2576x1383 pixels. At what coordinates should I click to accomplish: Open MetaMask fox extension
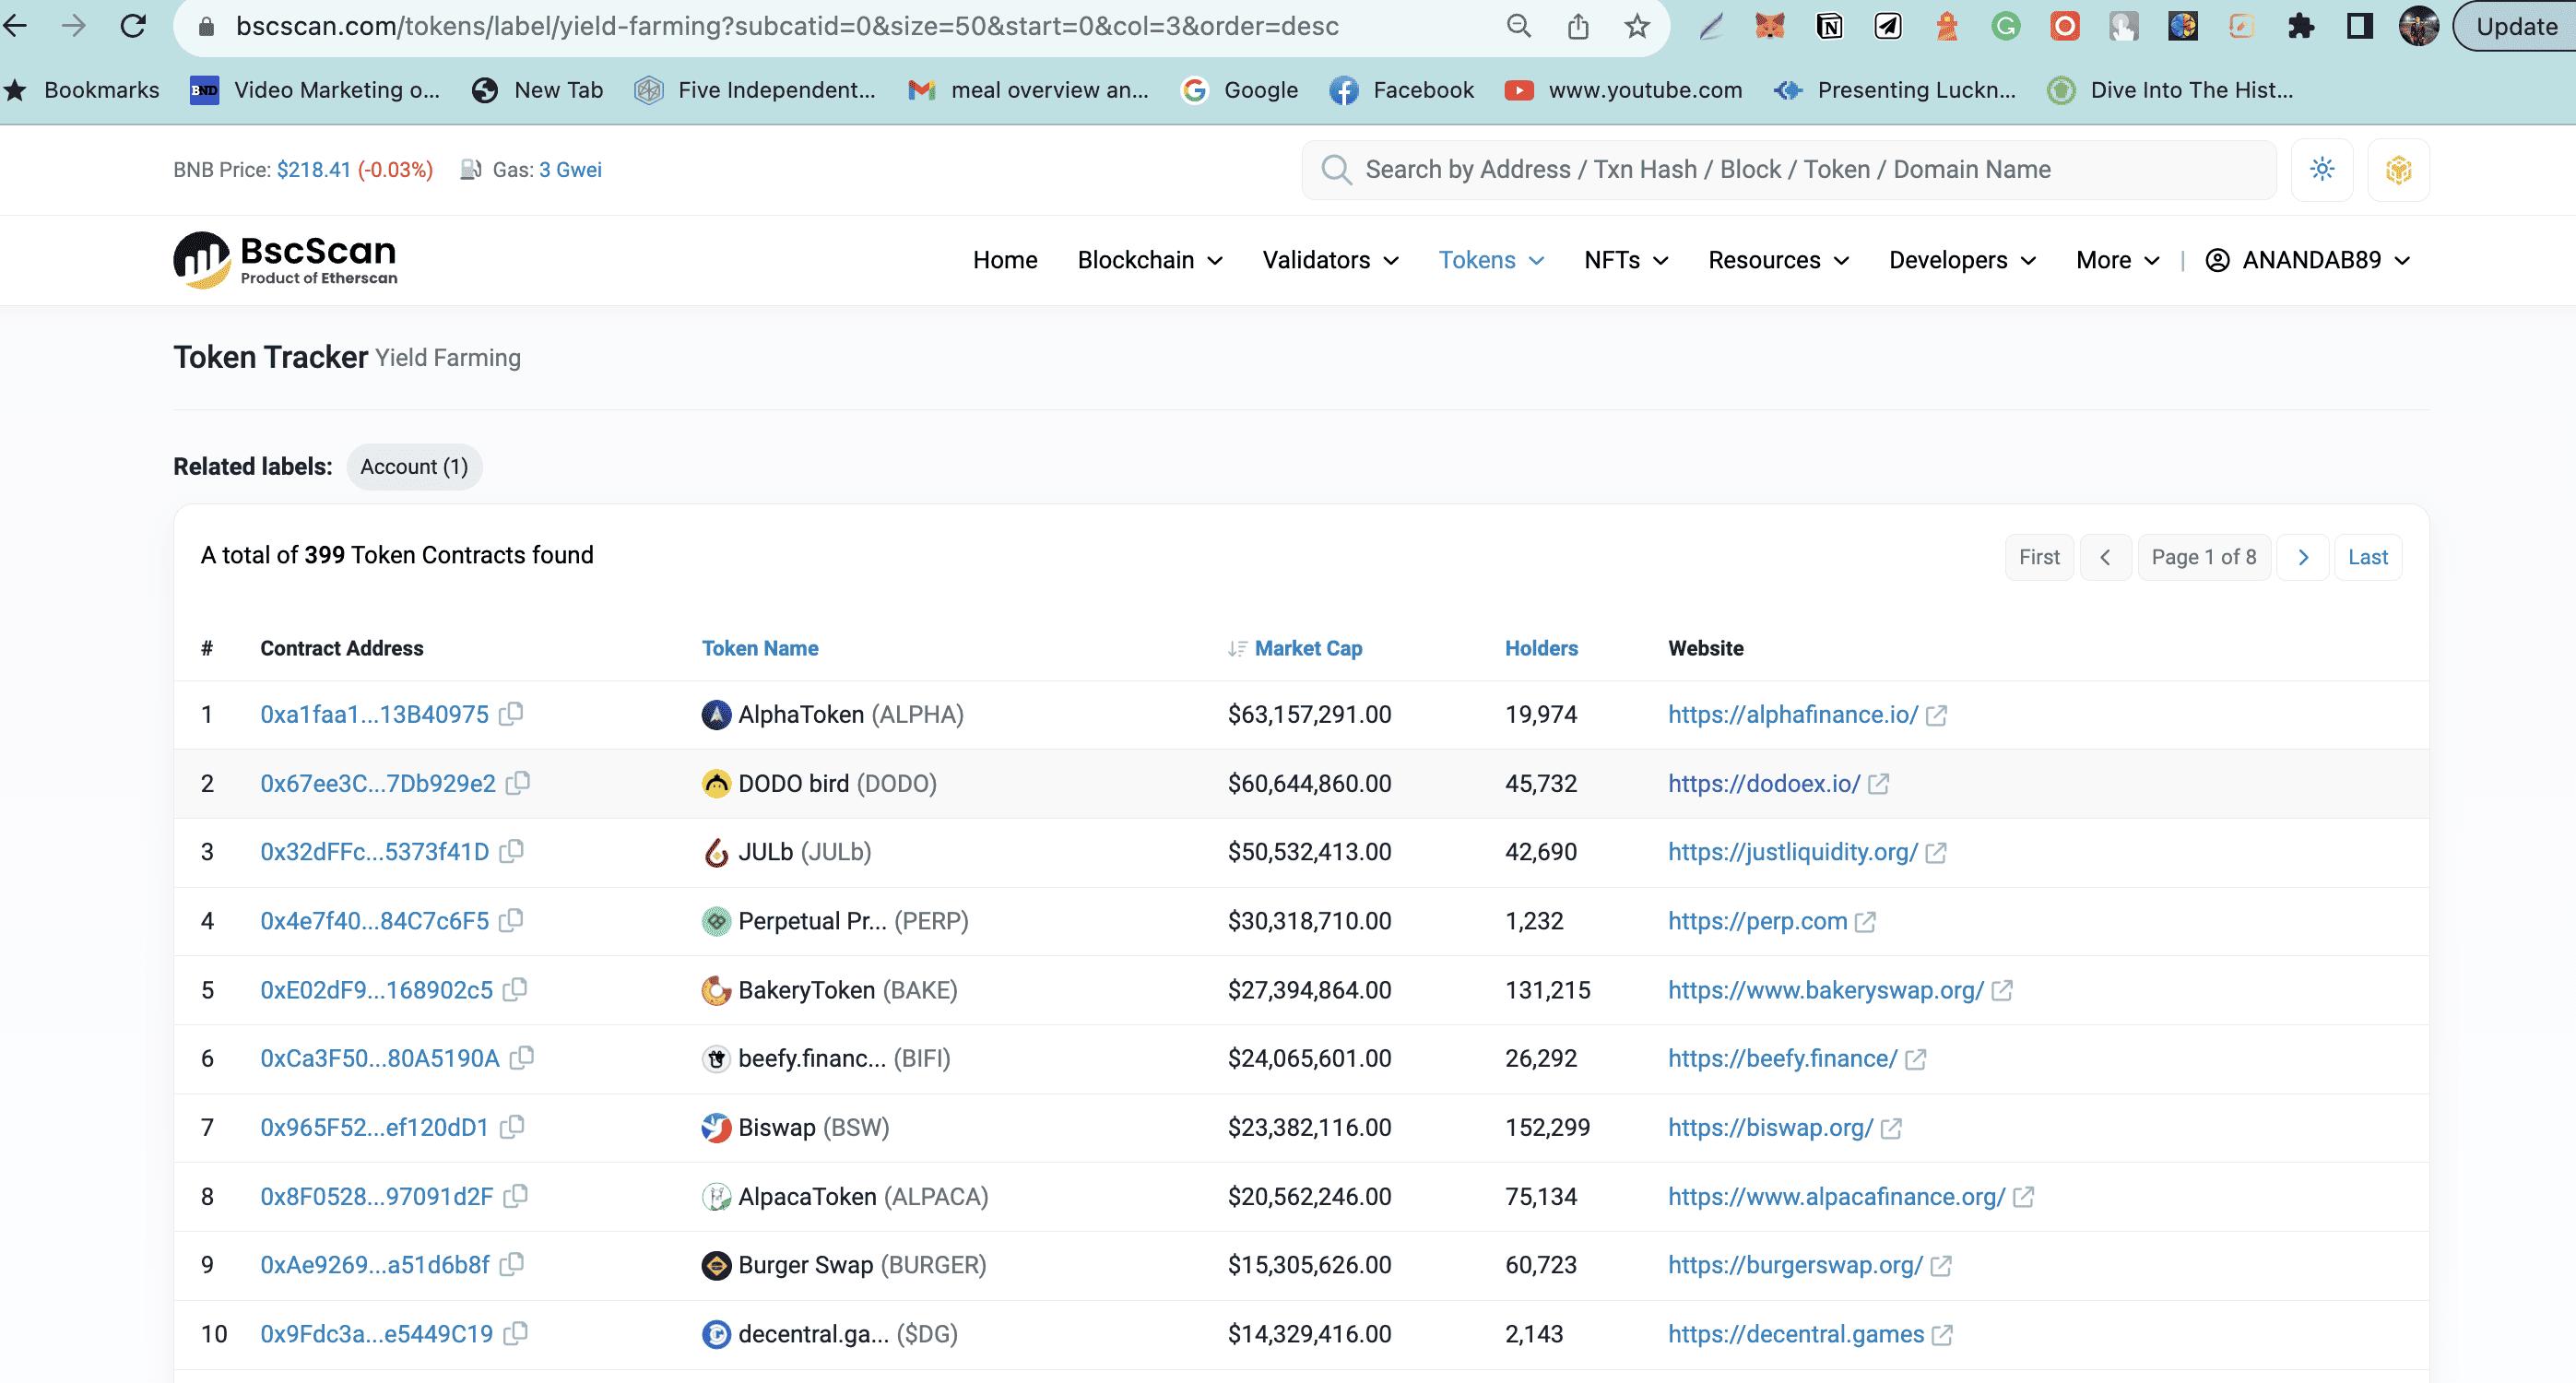pos(1770,26)
